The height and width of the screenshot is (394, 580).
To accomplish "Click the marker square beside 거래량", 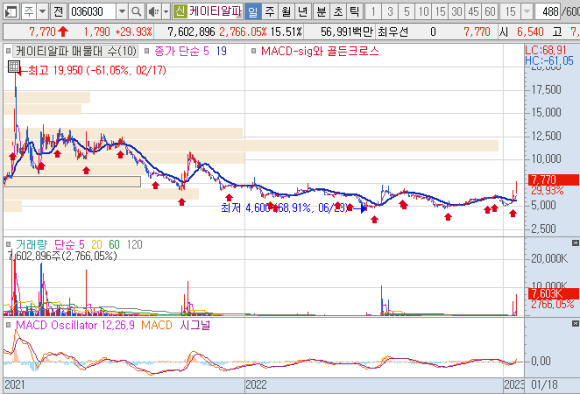I will [x=9, y=244].
